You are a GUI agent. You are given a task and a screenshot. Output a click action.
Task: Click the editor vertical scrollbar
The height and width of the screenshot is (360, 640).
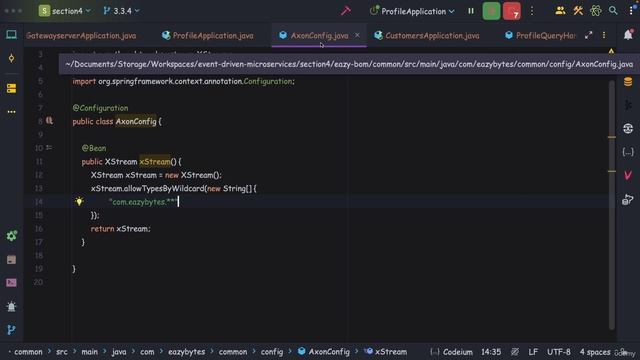tap(611, 204)
